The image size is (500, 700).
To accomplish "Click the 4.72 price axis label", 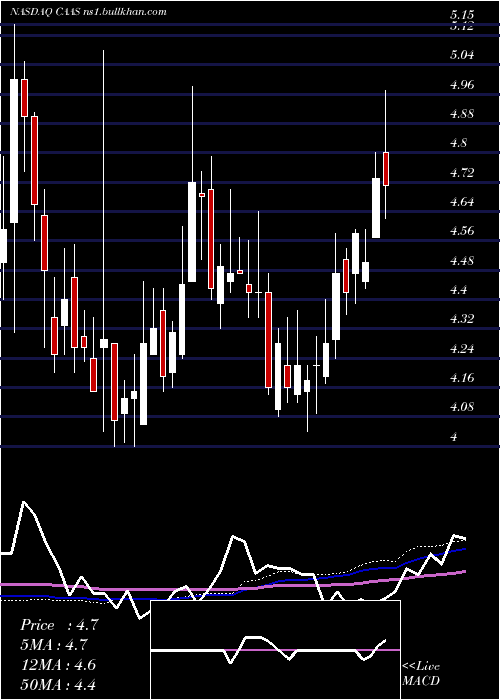I will (x=462, y=173).
